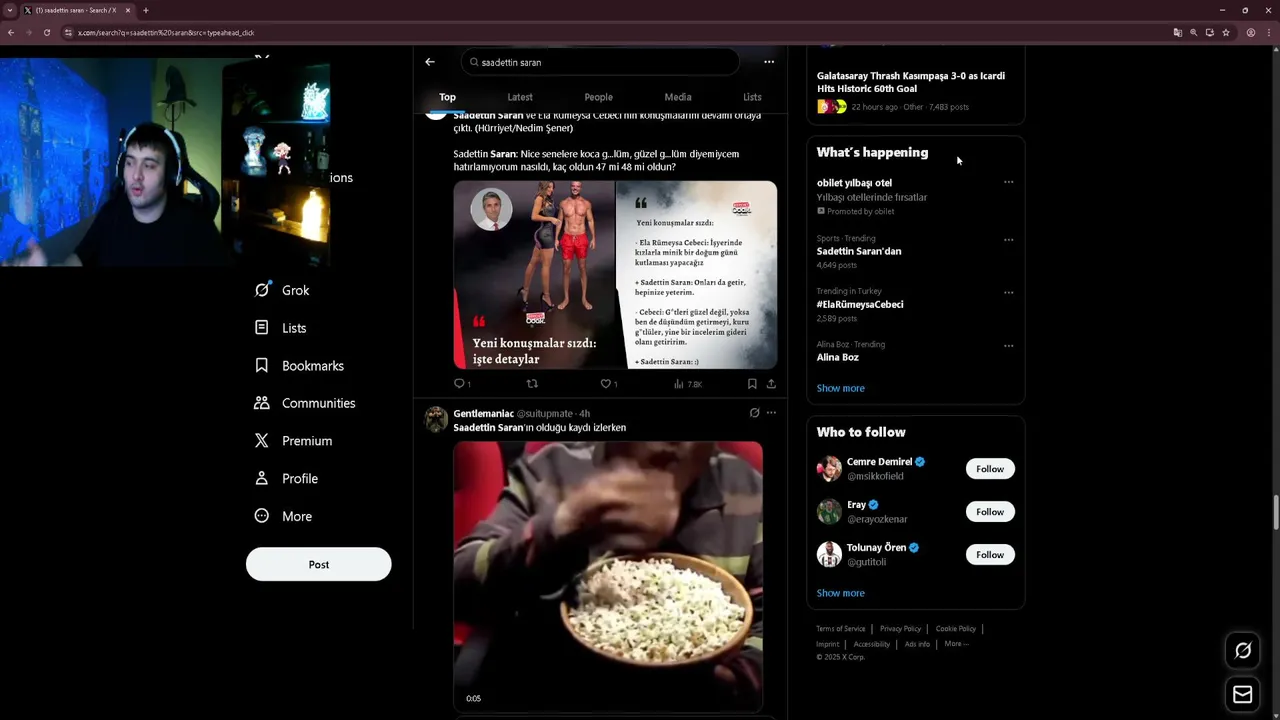This screenshot has width=1280, height=720.
Task: Open more menu for Sadettin Saran'dan trend
Action: (x=1008, y=240)
